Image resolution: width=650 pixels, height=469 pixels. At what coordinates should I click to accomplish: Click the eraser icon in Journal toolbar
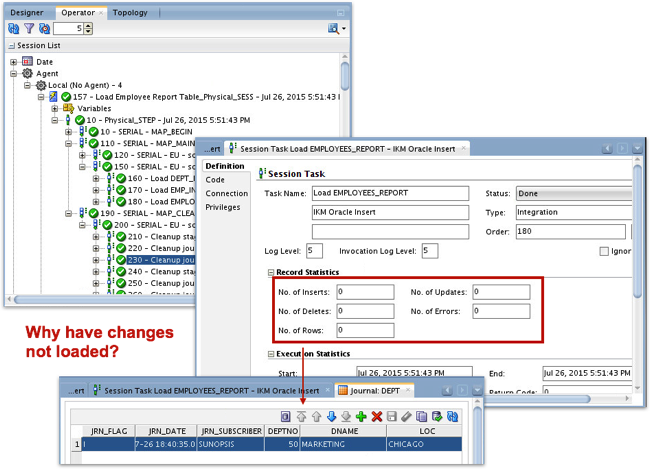pos(406,416)
